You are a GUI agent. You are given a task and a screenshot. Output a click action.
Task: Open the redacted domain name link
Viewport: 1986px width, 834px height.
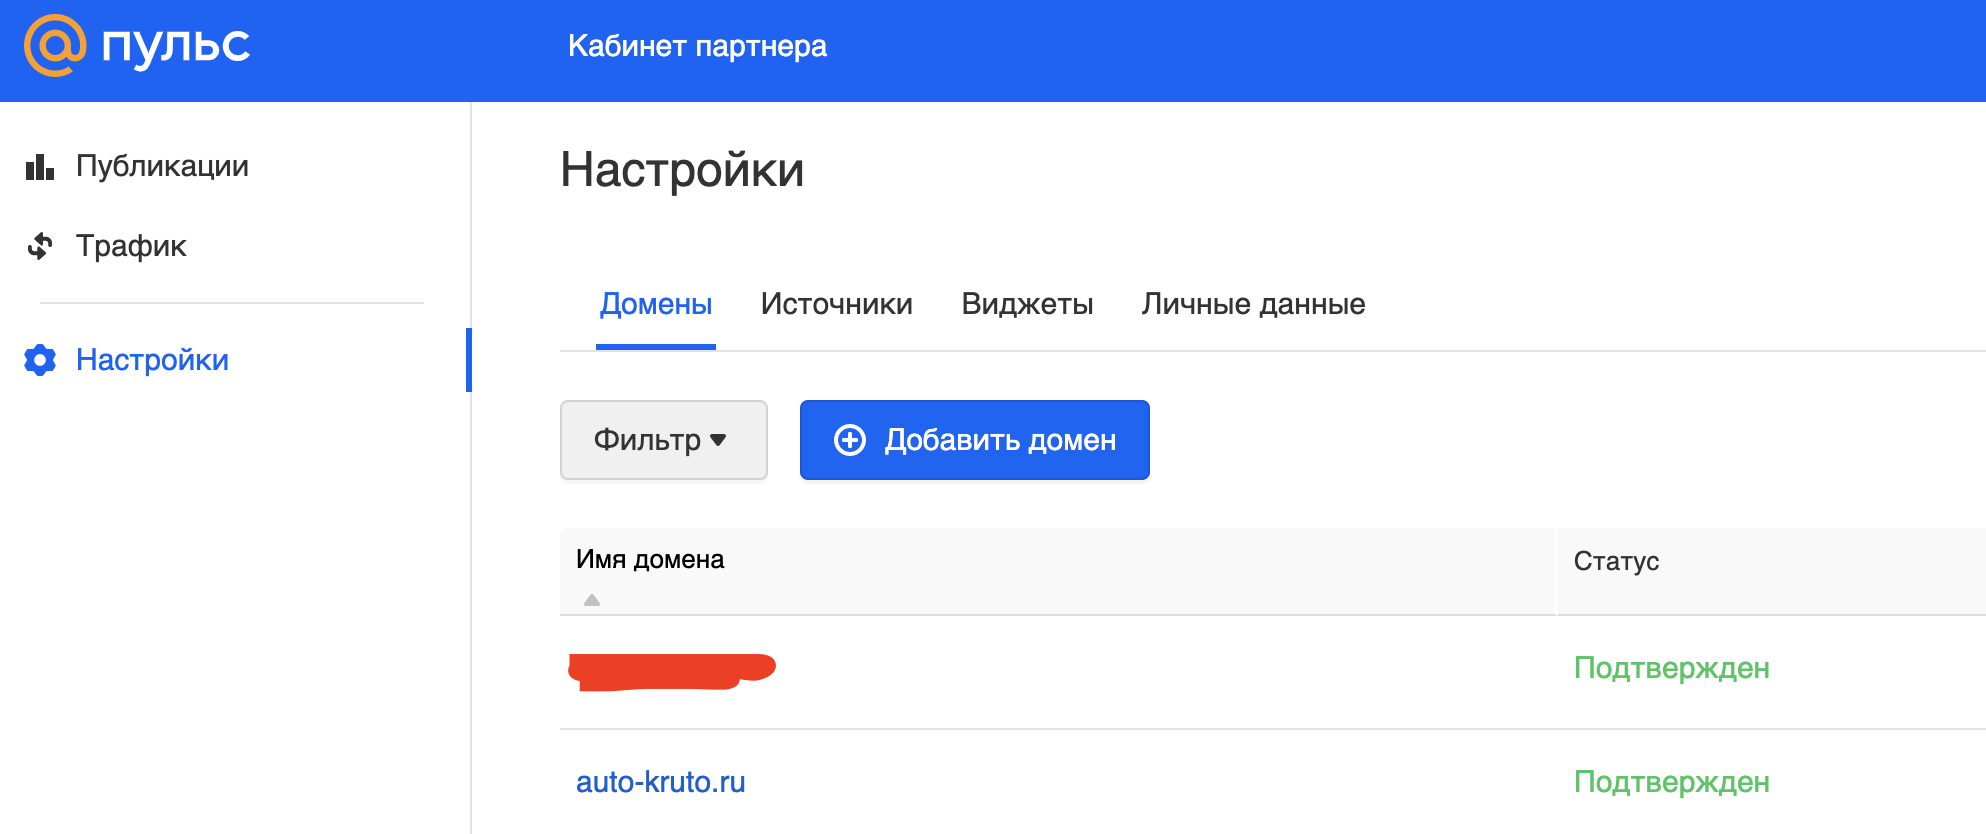click(670, 670)
